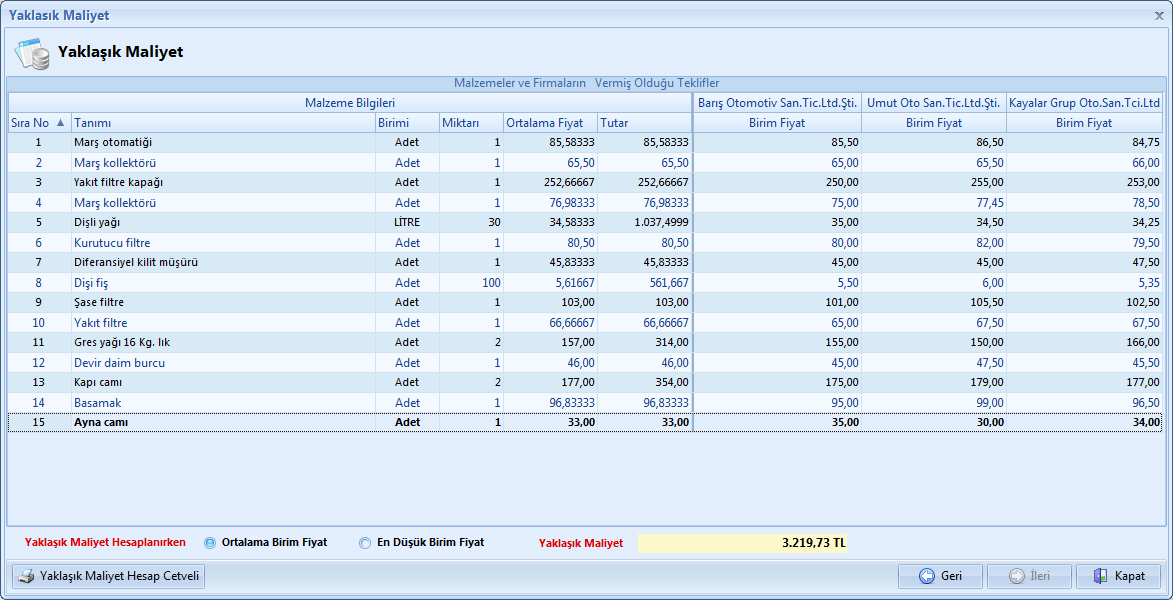1173x600 pixels.
Task: Click the Kapat button
Action: pos(1118,576)
